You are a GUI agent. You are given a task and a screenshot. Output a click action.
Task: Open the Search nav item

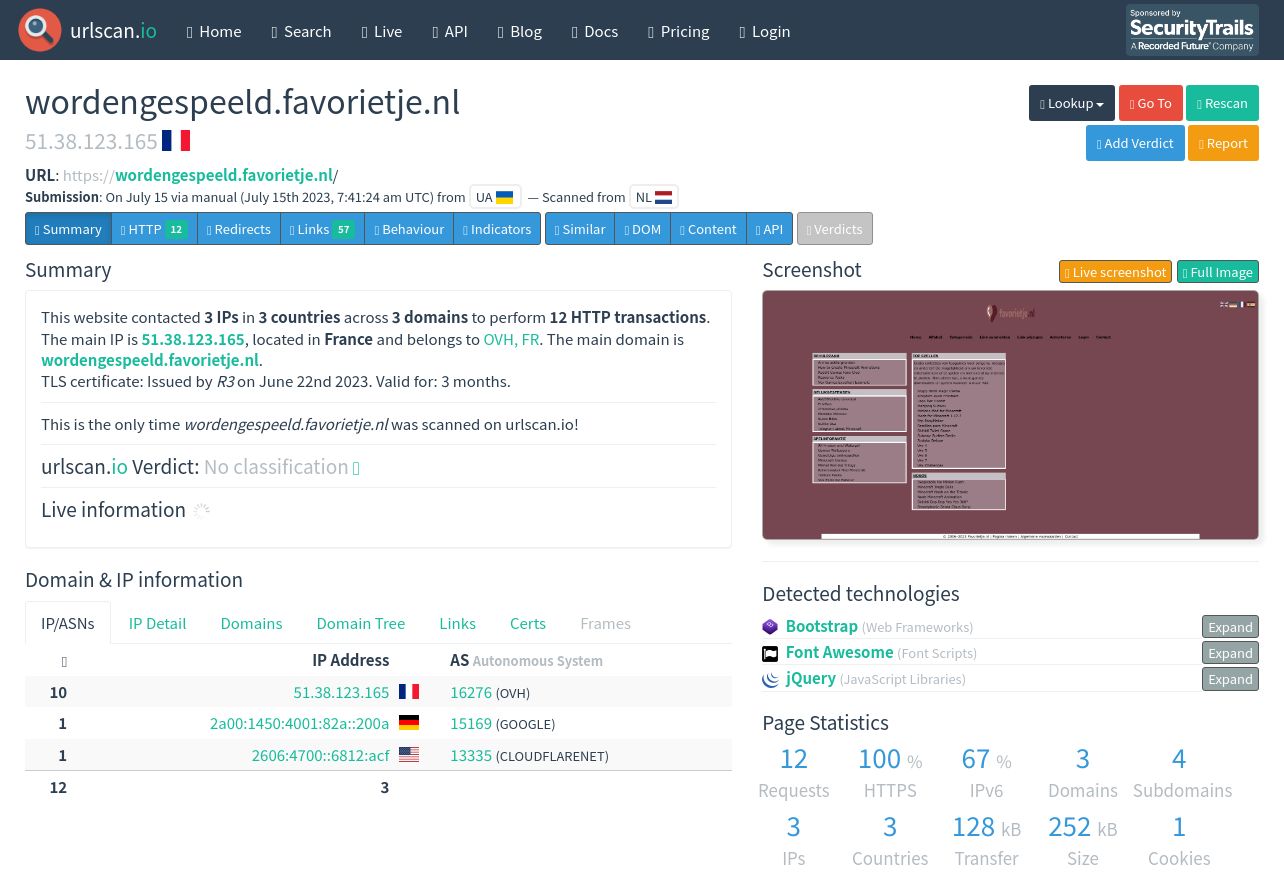[x=301, y=31]
